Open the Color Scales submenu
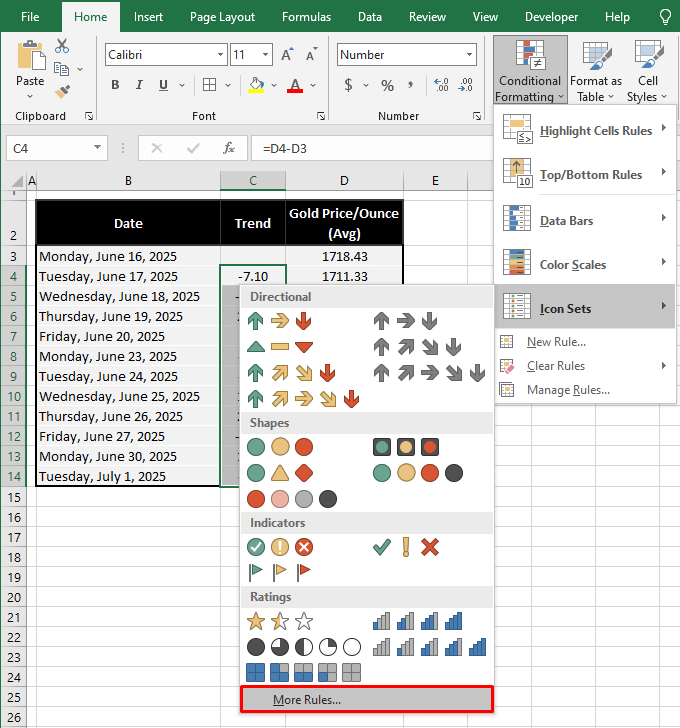This screenshot has height=728, width=680. click(x=584, y=264)
